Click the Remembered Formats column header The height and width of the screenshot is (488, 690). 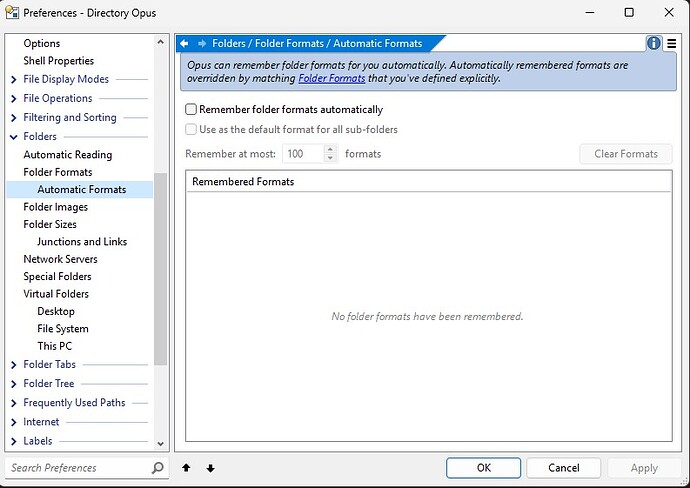tap(429, 182)
